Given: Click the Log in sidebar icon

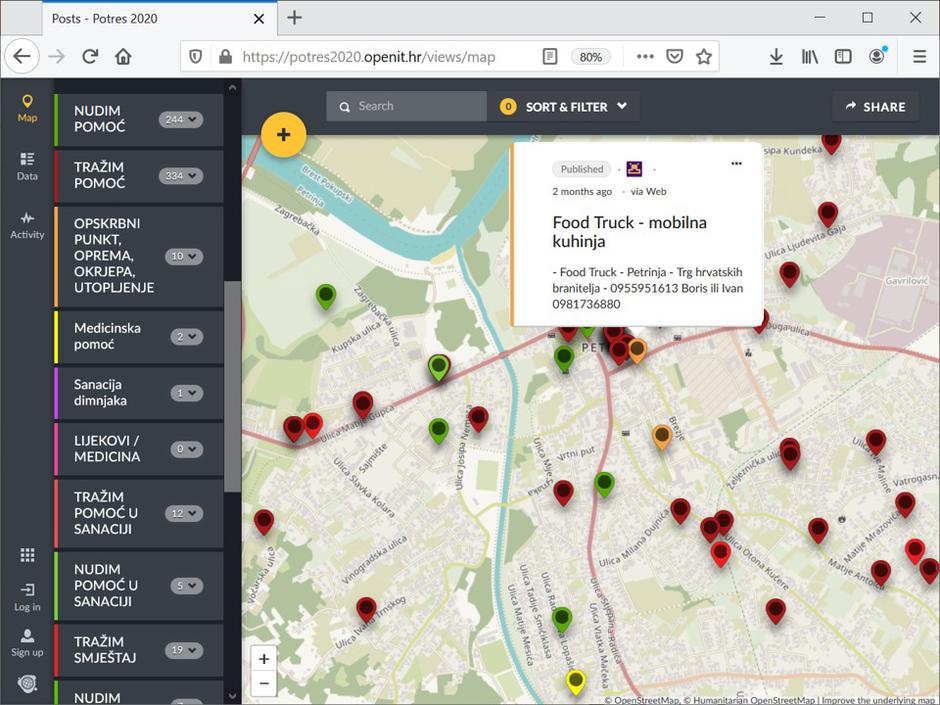Looking at the screenshot, I should [x=27, y=596].
